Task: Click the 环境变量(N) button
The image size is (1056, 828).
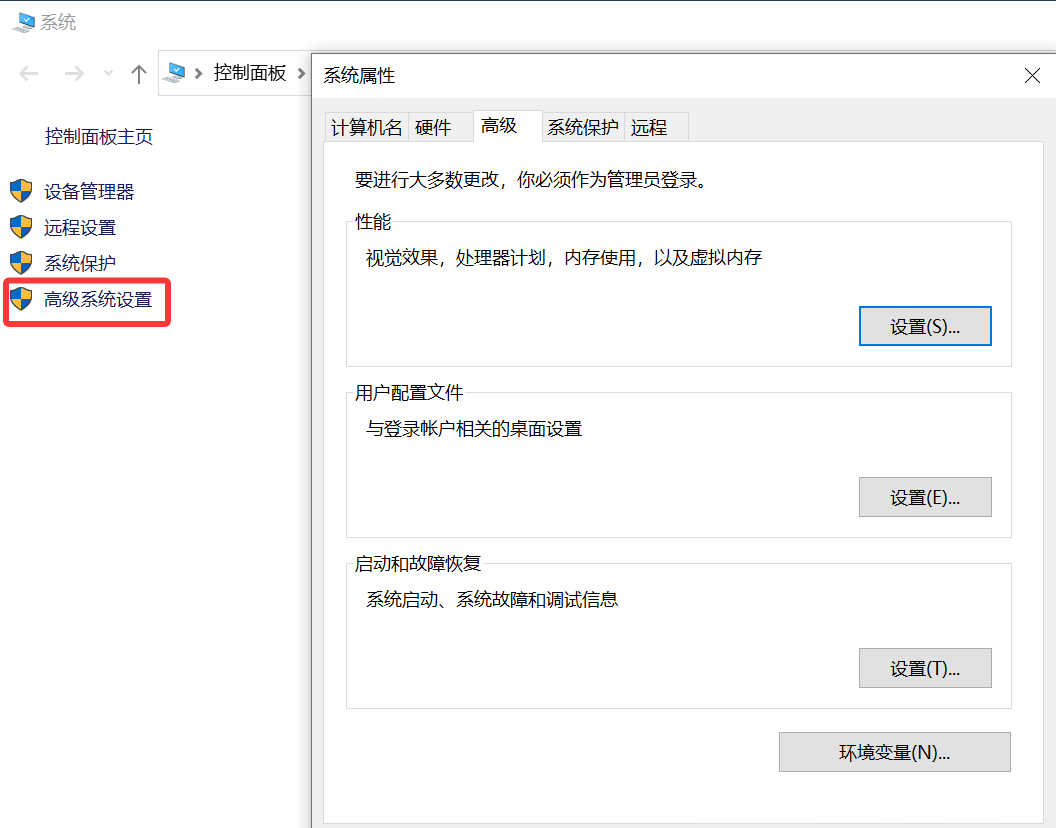Action: pyautogui.click(x=893, y=752)
